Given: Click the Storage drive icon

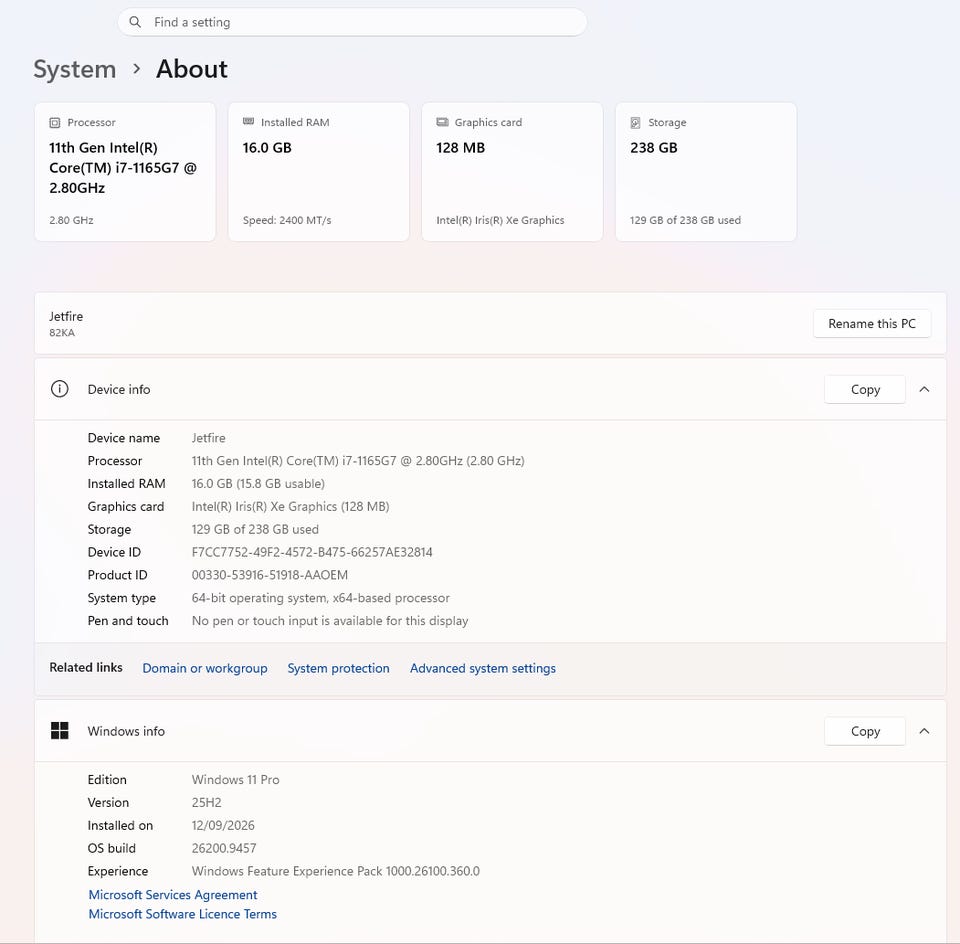Looking at the screenshot, I should click(x=636, y=122).
